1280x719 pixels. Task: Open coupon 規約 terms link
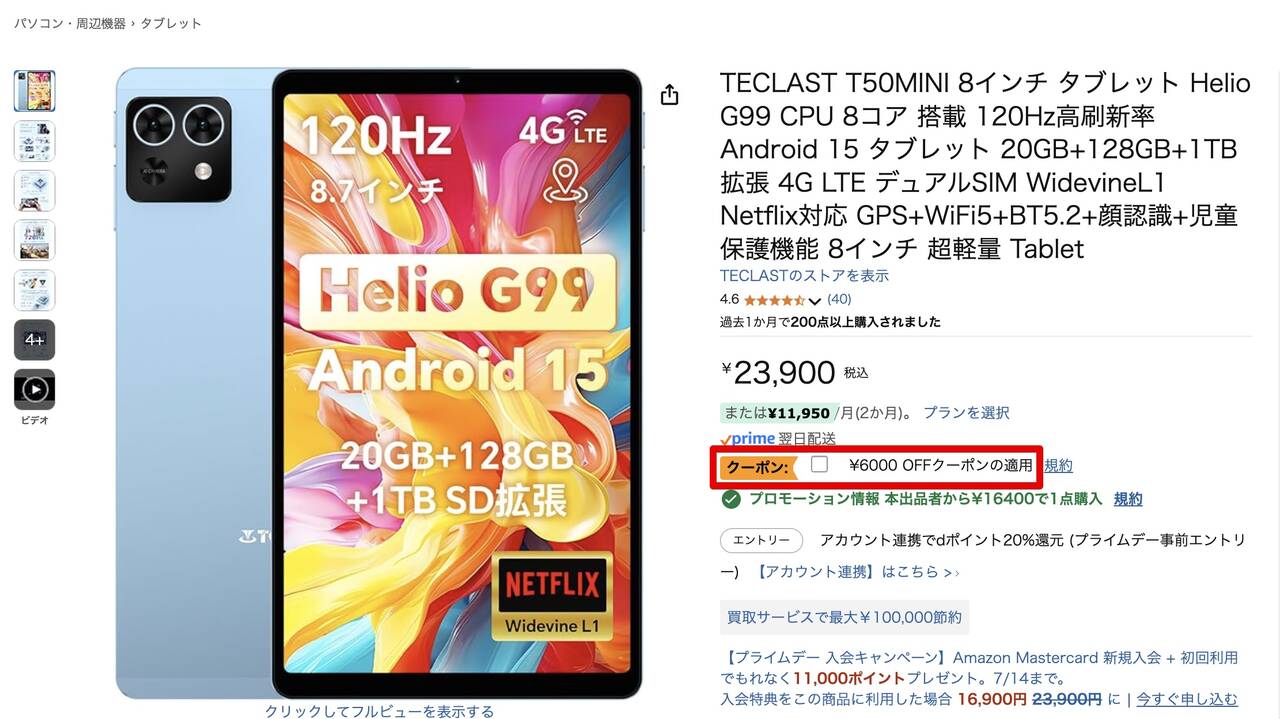click(x=1058, y=465)
